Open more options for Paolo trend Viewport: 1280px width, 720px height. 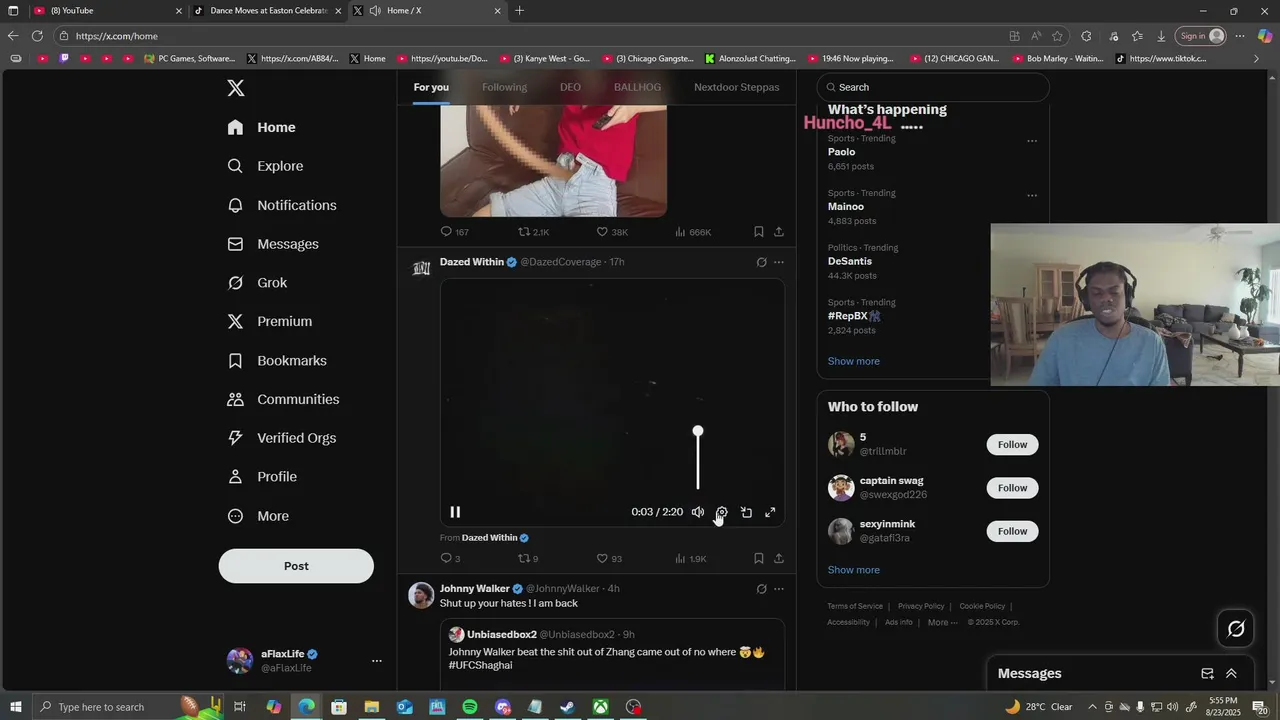[1032, 141]
